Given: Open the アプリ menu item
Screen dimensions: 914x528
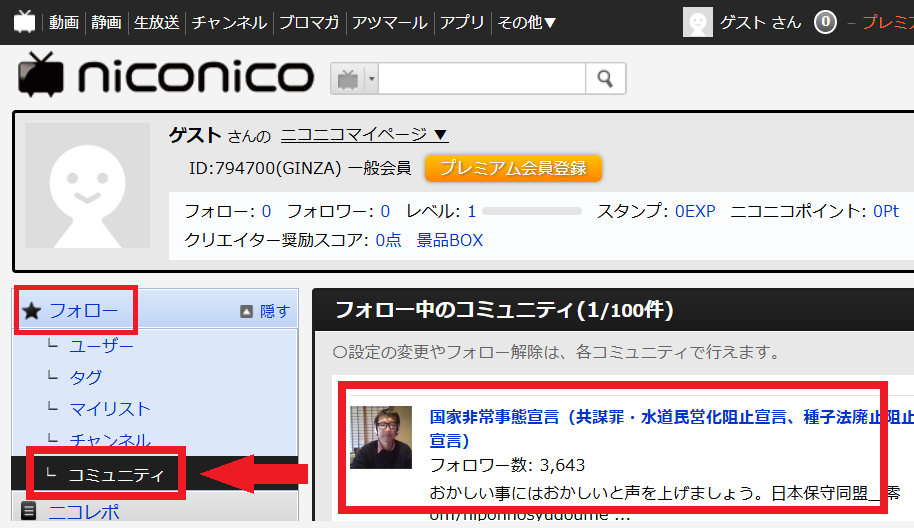Looking at the screenshot, I should [x=462, y=22].
